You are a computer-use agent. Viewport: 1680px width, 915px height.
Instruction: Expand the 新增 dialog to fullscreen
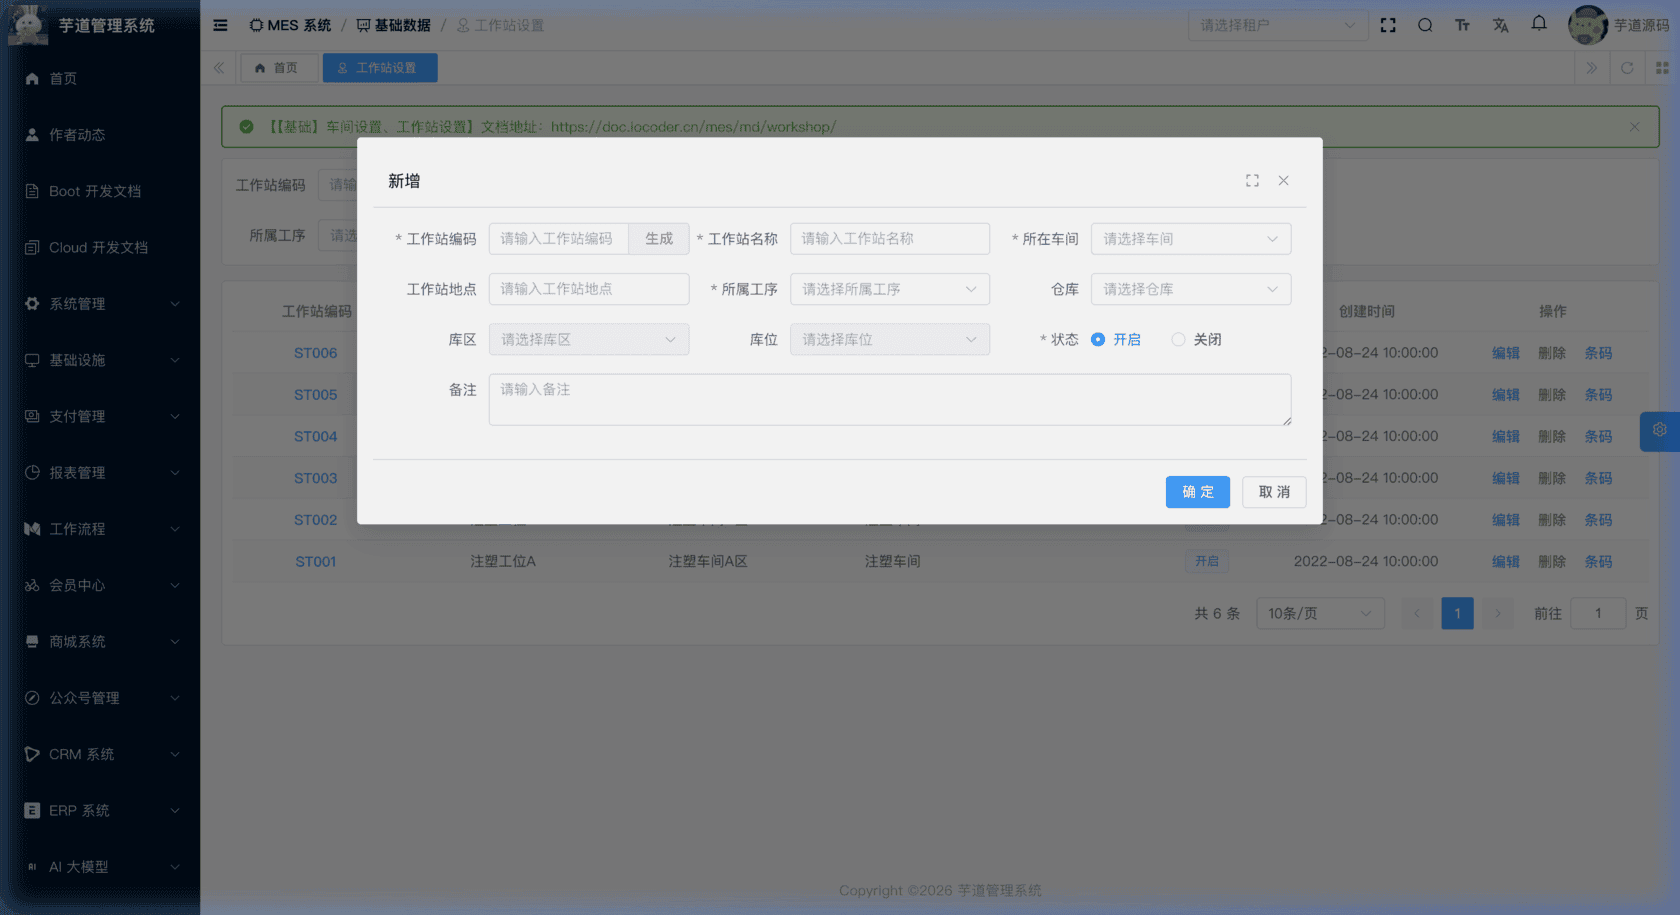click(1252, 181)
